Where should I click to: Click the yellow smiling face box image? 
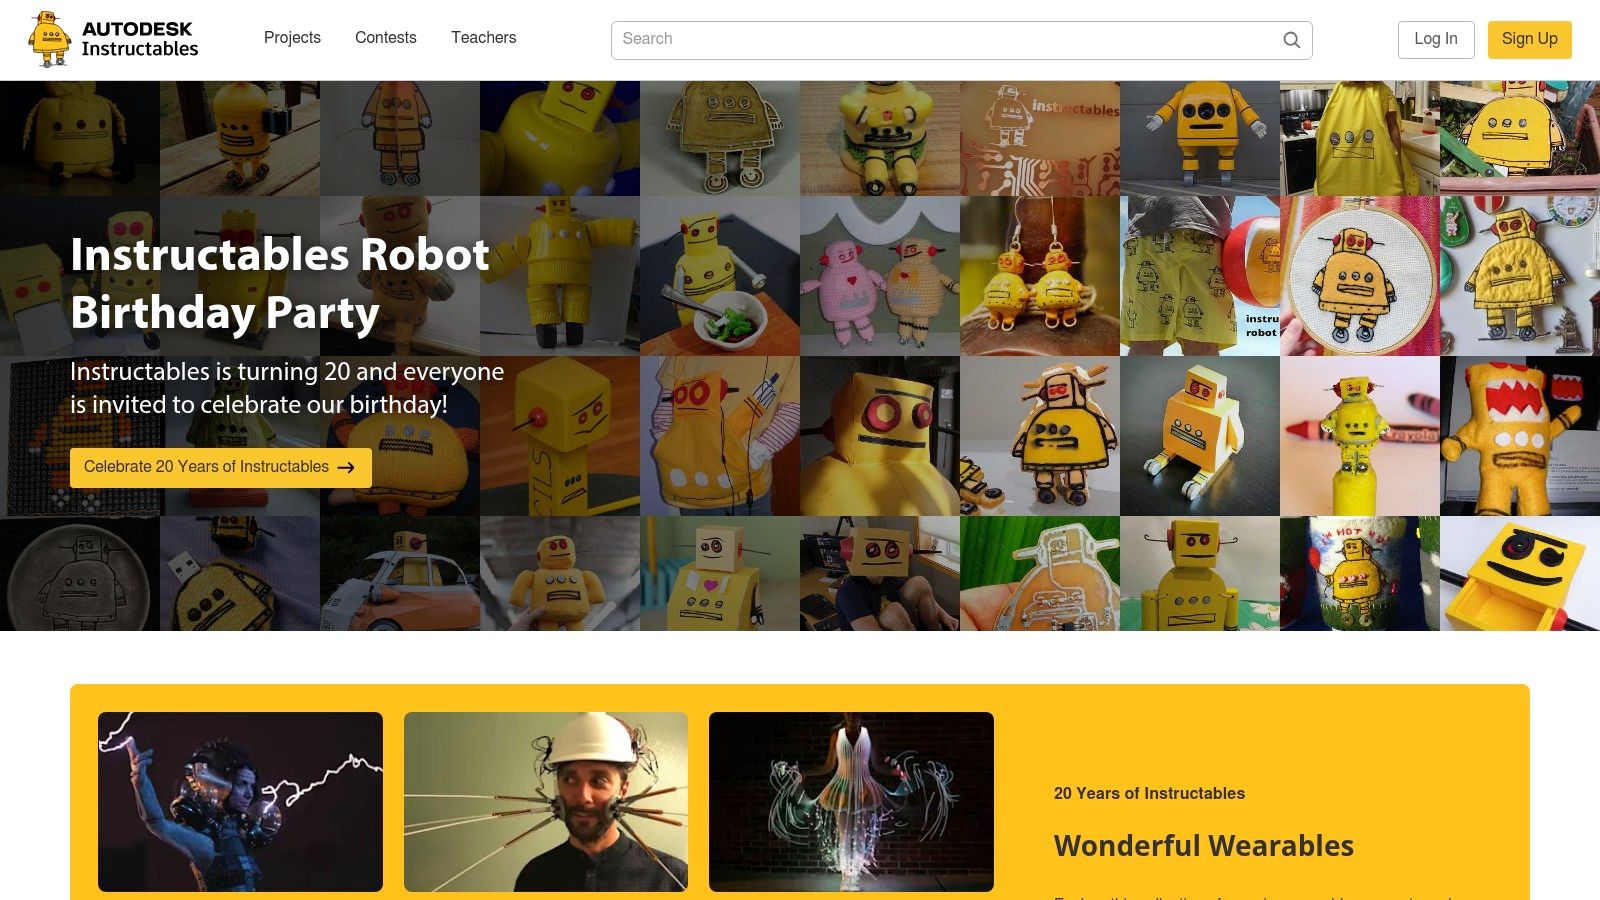[1519, 574]
